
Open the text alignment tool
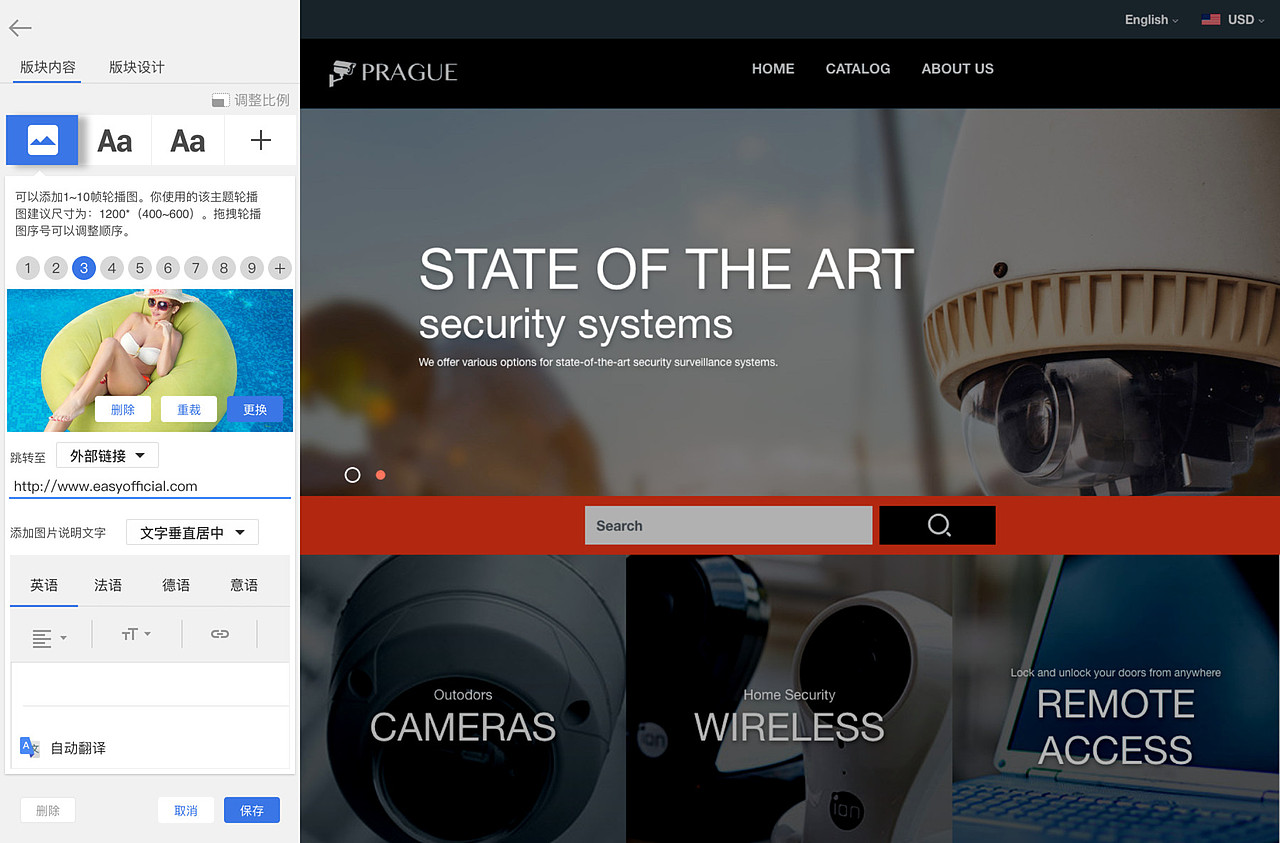[x=49, y=636]
